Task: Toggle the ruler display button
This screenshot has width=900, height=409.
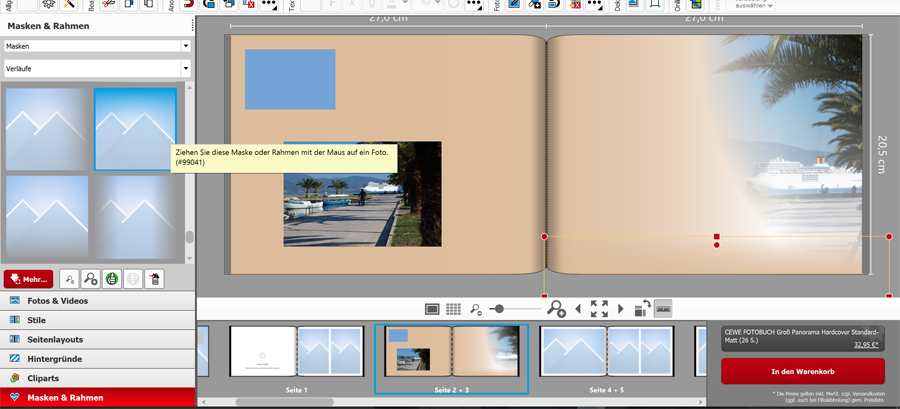Action: pyautogui.click(x=663, y=309)
